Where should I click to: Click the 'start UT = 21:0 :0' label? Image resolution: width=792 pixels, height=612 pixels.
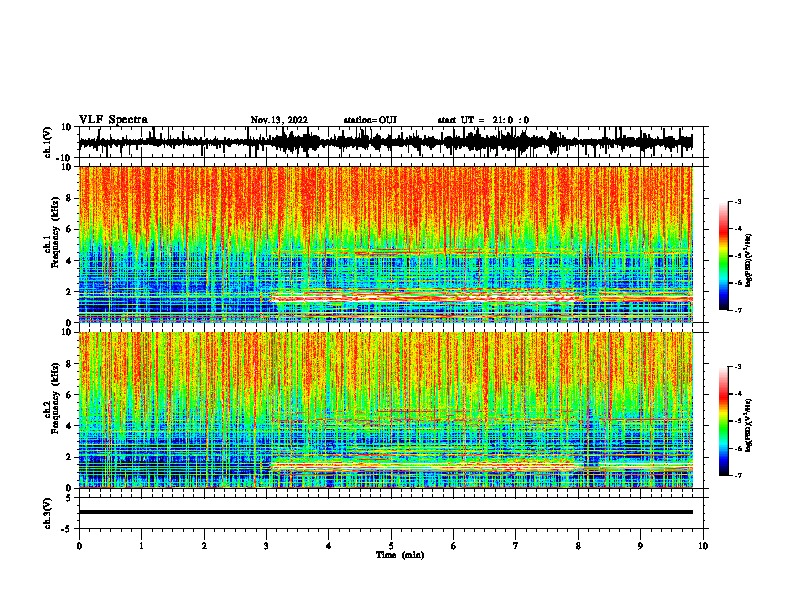pyautogui.click(x=483, y=120)
